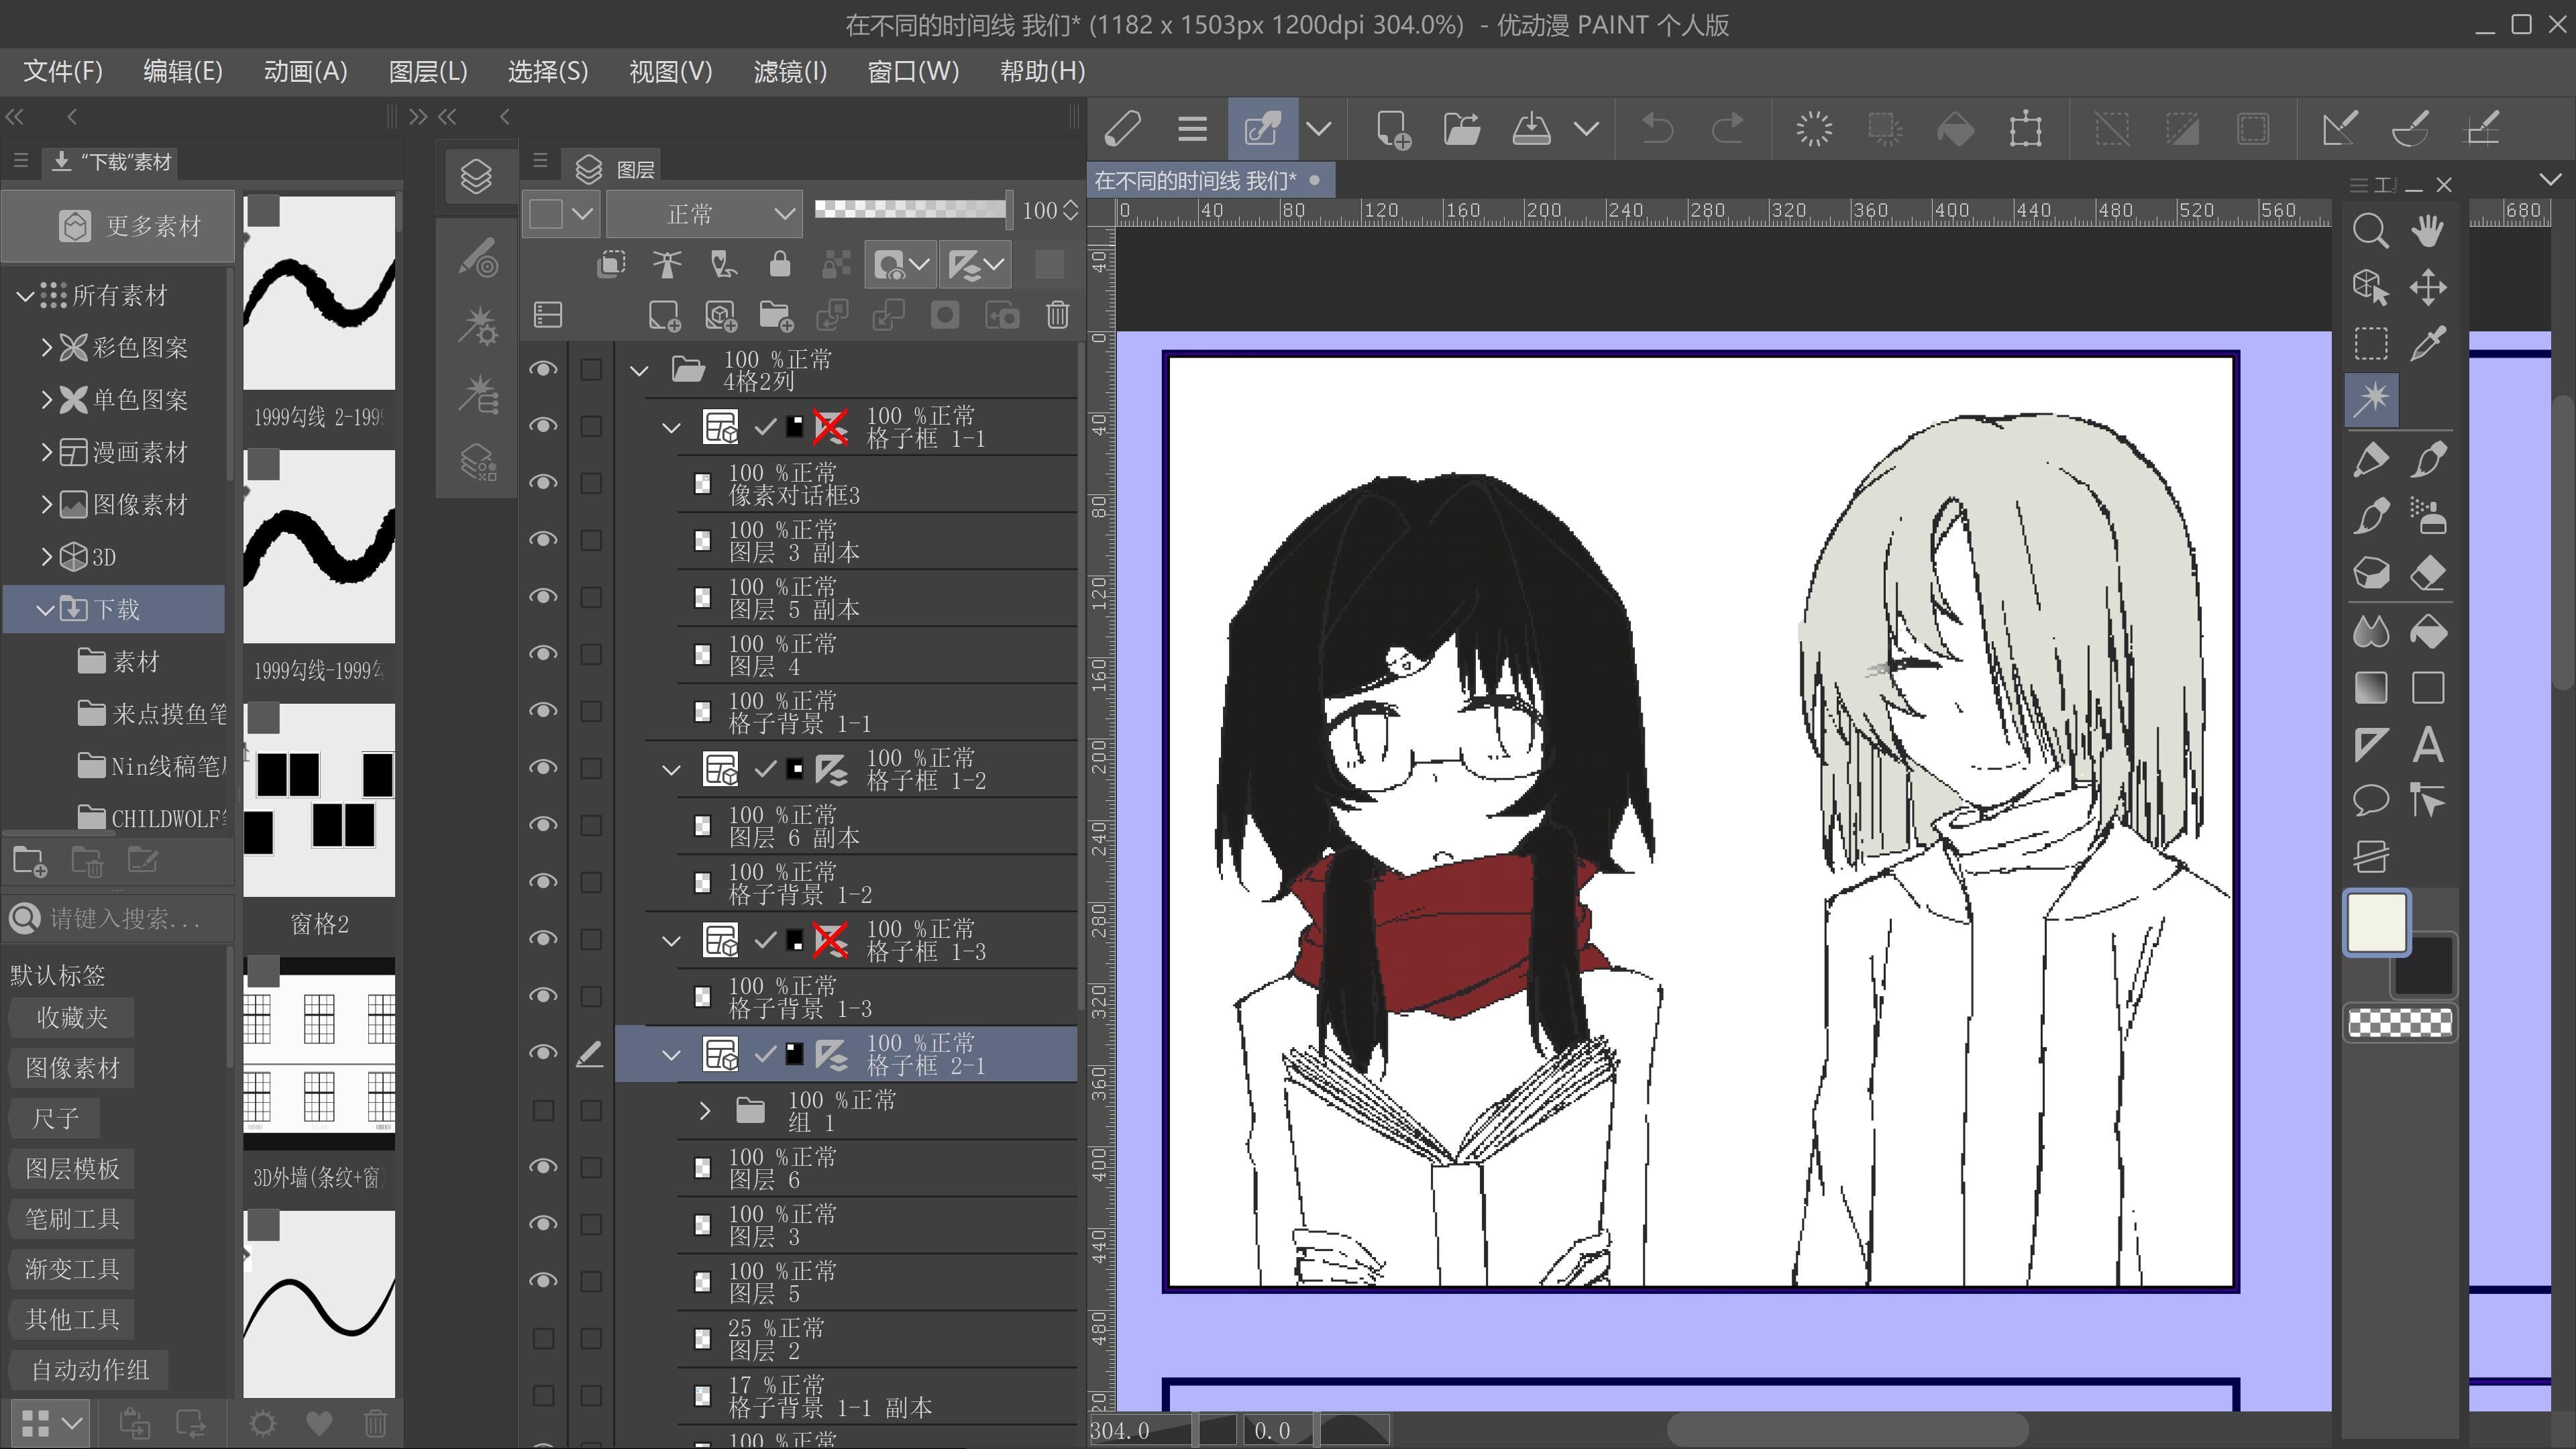Expand the 组 1 layer folder
The image size is (2576, 1449).
pos(704,1111)
